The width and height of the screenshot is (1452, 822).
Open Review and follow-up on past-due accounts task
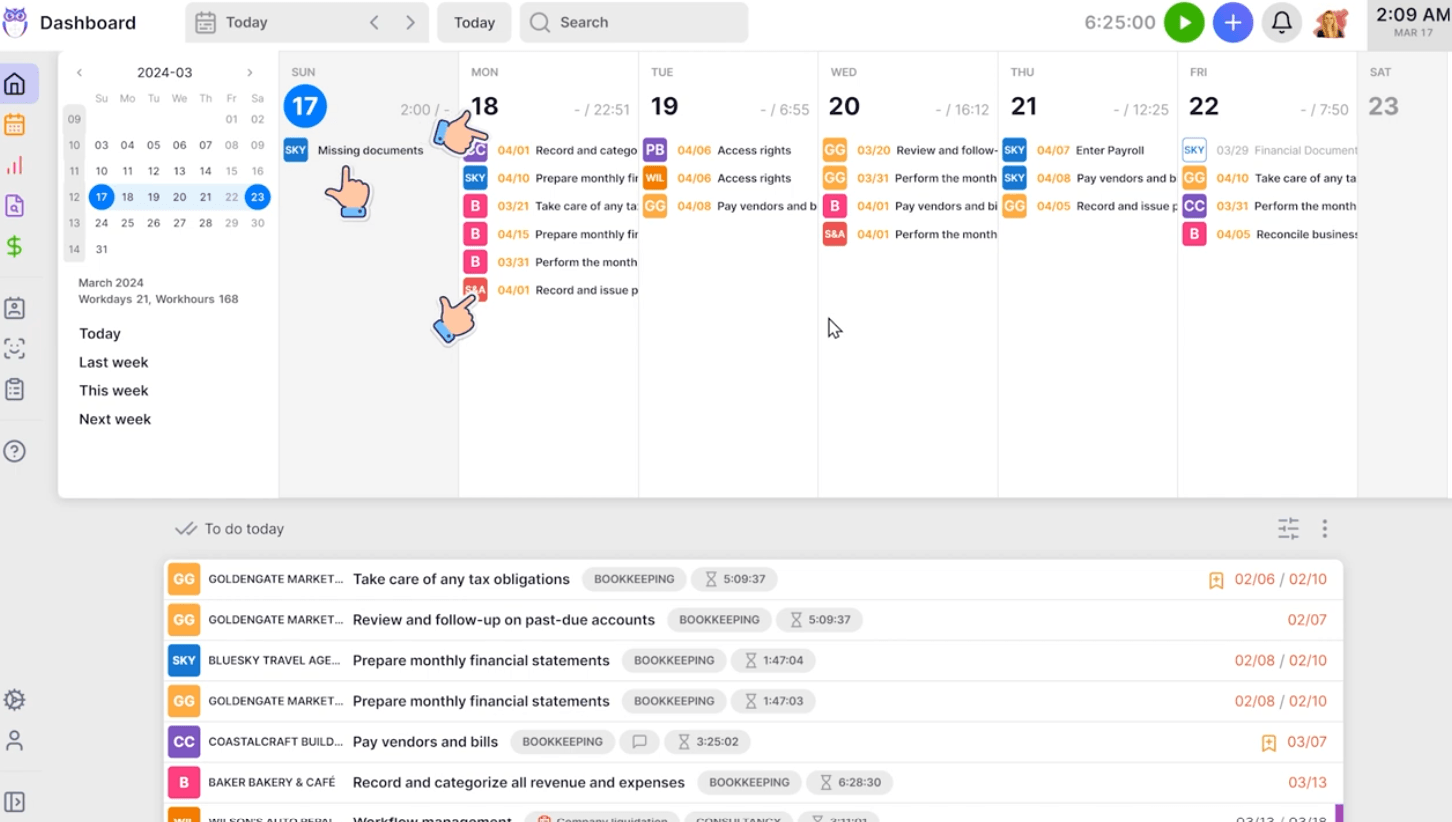[504, 620]
